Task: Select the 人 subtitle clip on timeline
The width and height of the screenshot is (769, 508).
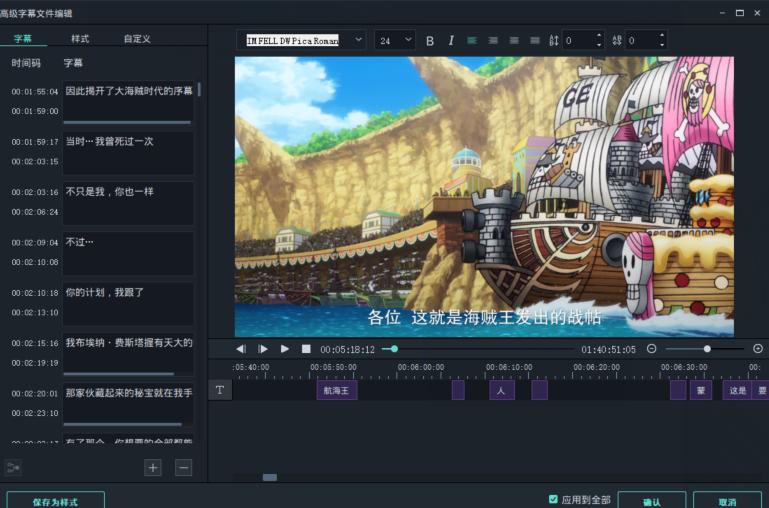Action: pyautogui.click(x=502, y=390)
